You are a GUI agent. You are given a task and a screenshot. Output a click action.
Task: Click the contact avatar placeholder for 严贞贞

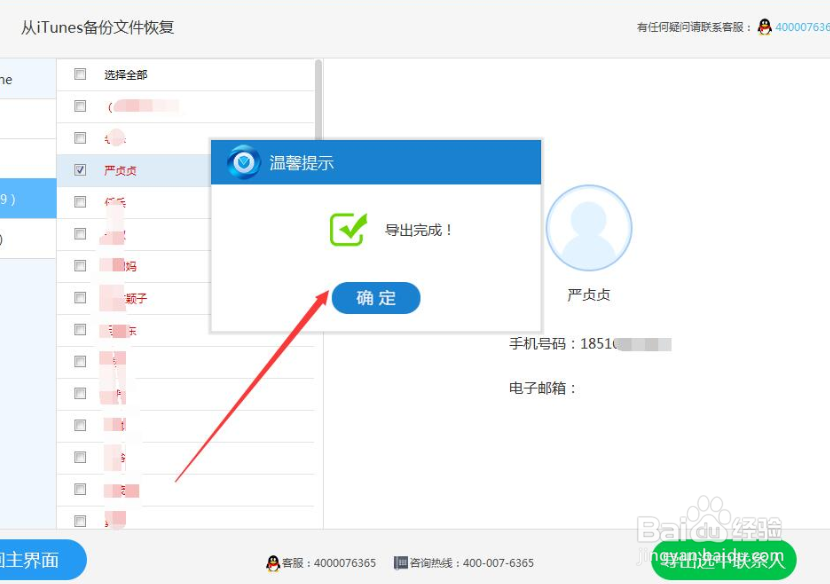coord(589,228)
